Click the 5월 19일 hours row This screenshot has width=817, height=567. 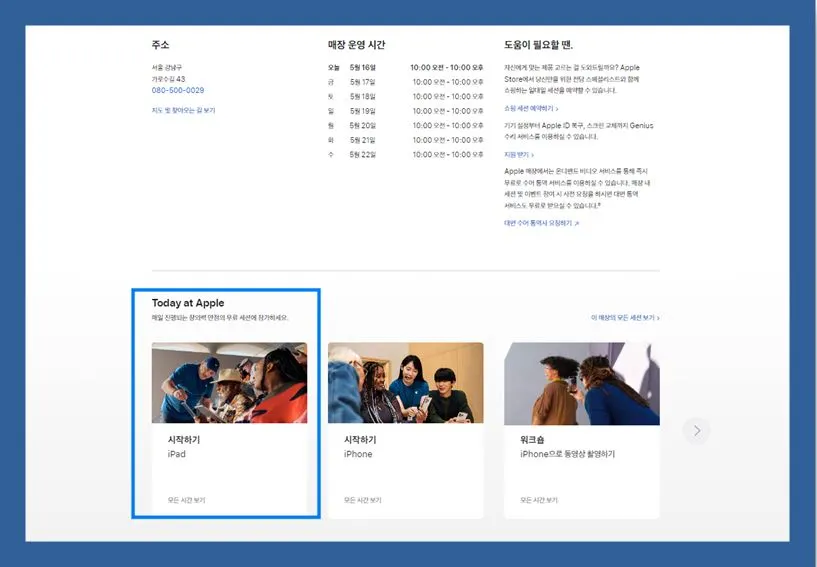(x=405, y=111)
